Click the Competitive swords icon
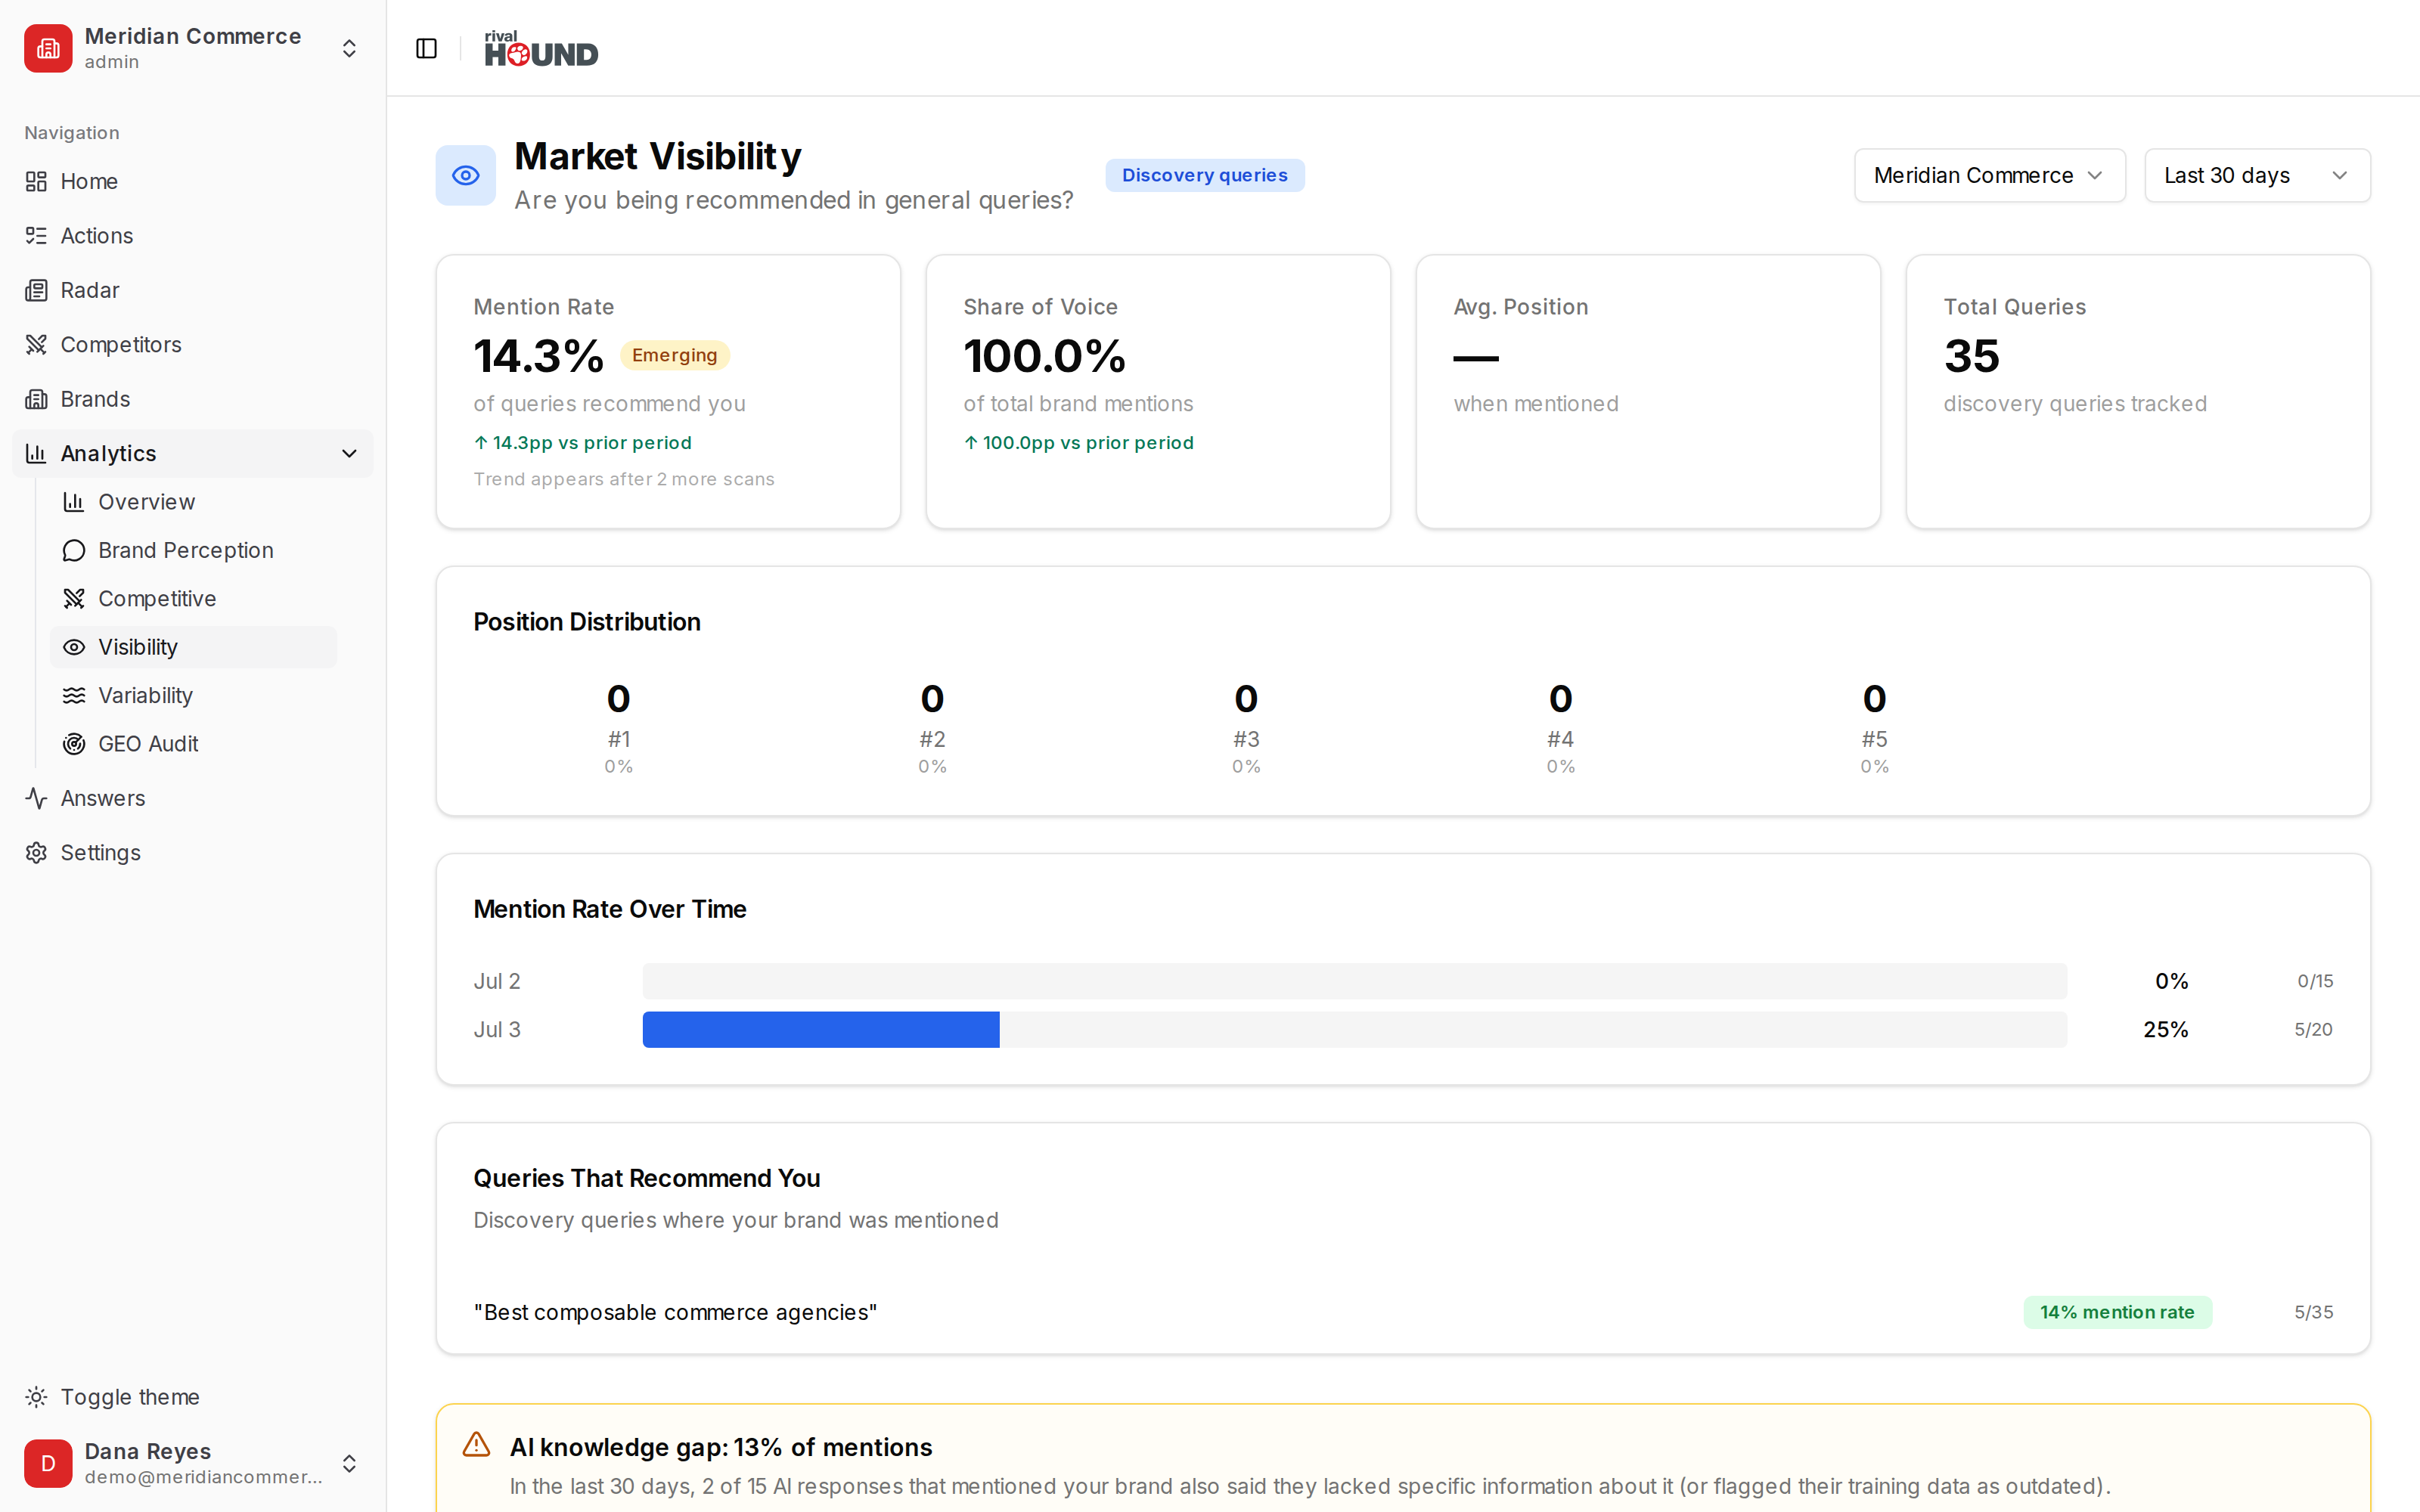The width and height of the screenshot is (2420, 1512). tap(74, 599)
